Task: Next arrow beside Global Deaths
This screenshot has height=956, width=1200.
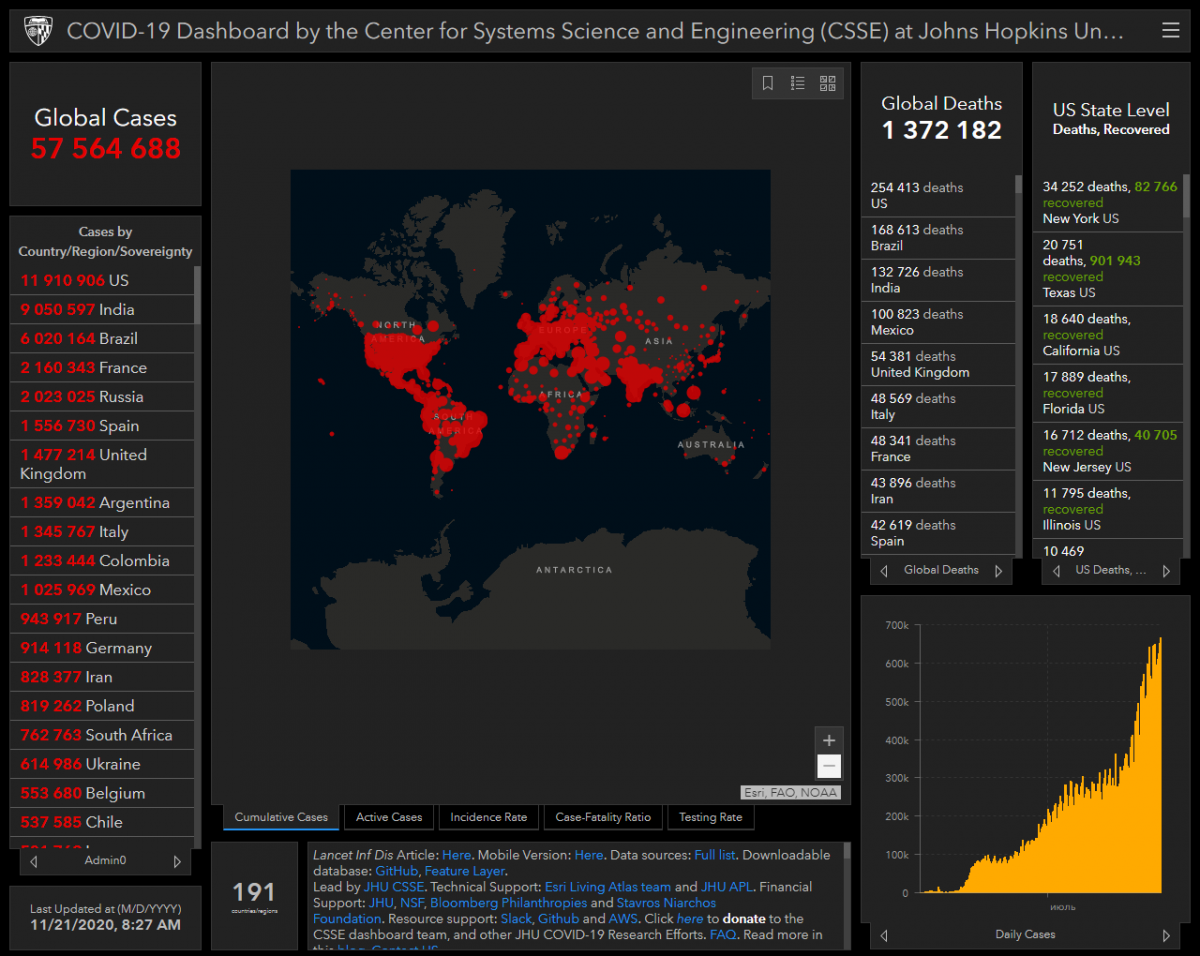Action: point(998,571)
